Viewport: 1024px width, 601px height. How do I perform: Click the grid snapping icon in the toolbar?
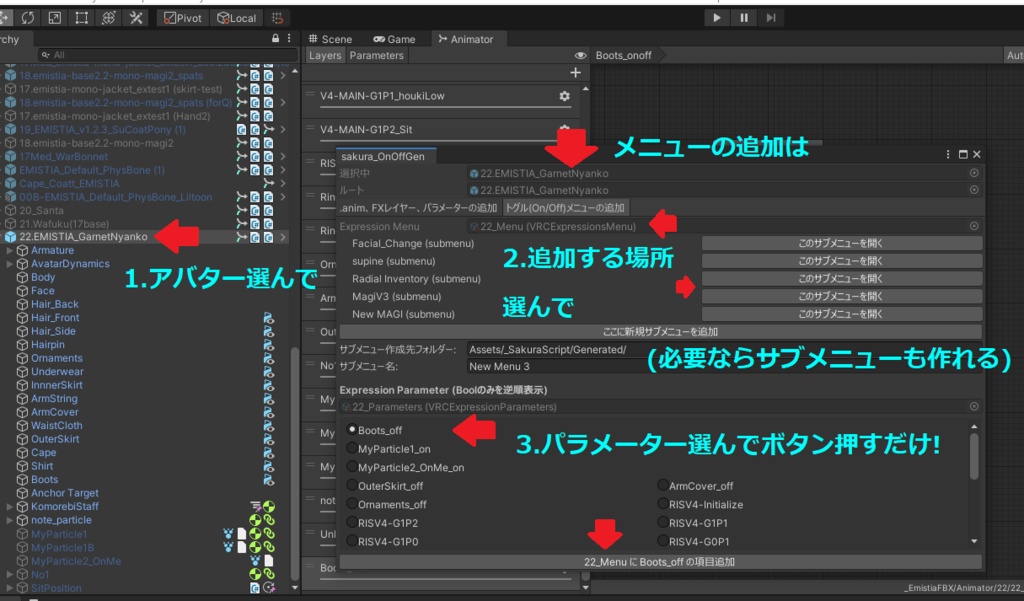[x=277, y=17]
